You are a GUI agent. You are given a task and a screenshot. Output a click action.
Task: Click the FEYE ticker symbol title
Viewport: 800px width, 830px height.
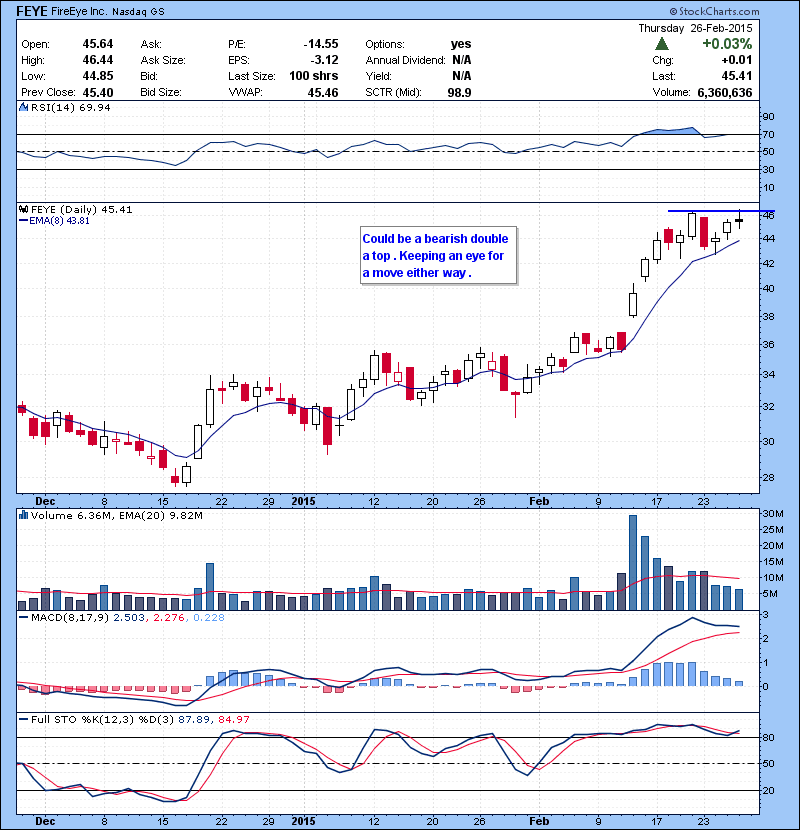[x=32, y=11]
